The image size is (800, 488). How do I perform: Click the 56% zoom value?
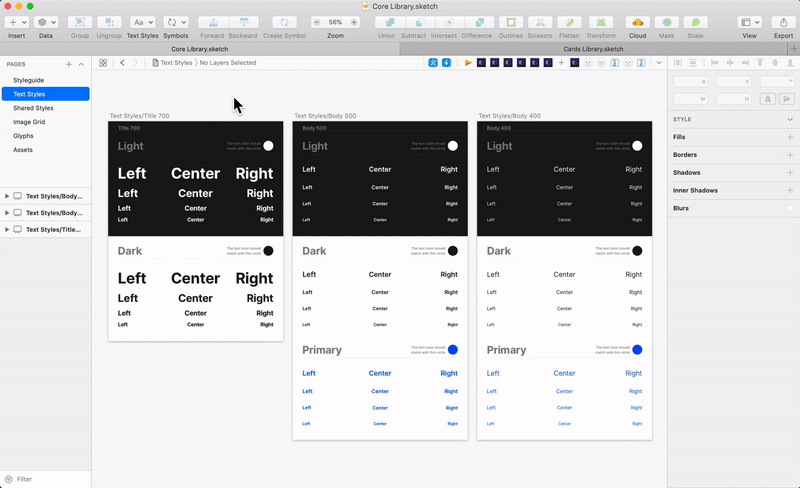coord(335,22)
